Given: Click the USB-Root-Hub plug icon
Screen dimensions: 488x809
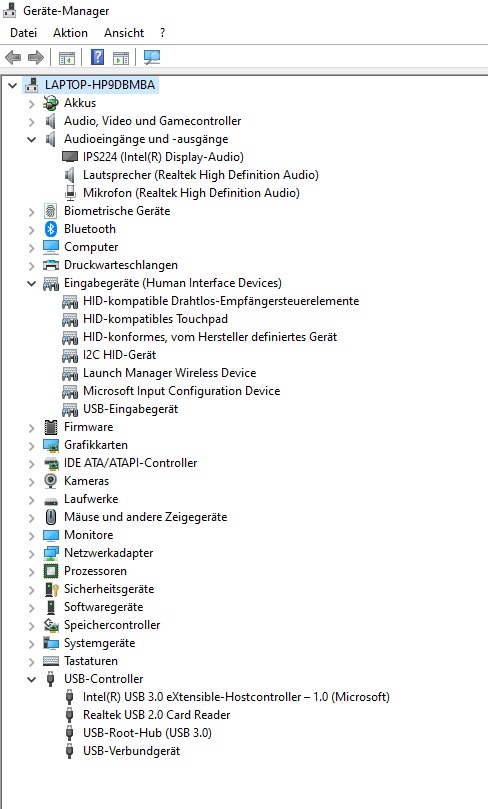Looking at the screenshot, I should 70,733.
